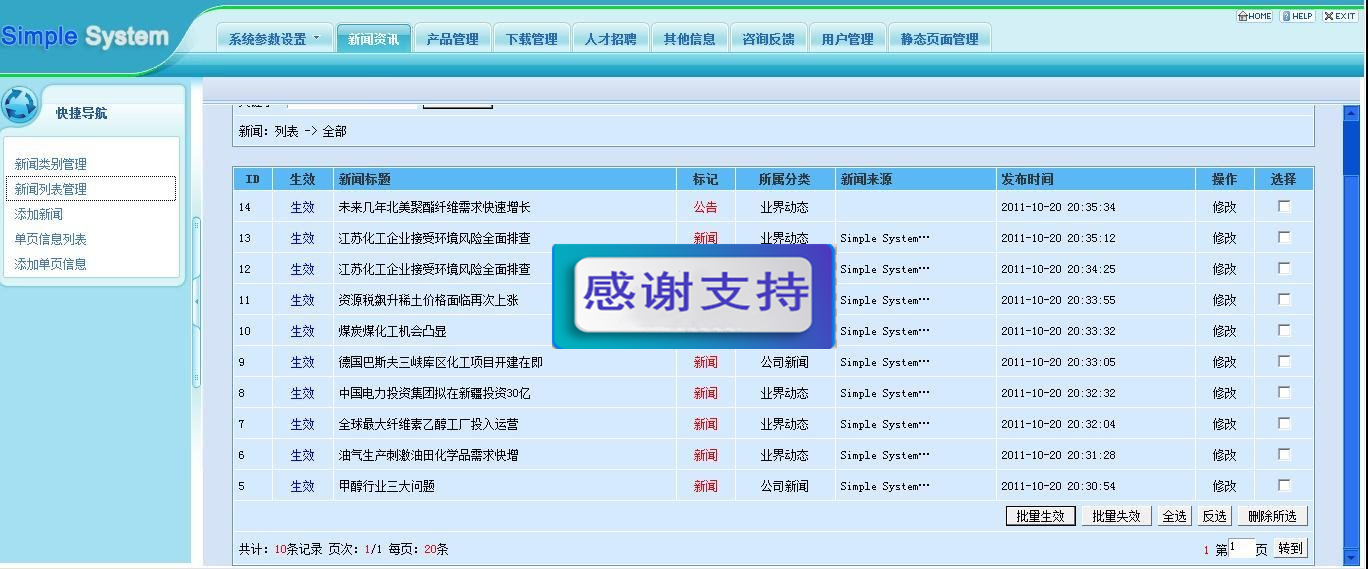Click the 批量失效 button
This screenshot has width=1368, height=569.
(x=1116, y=516)
